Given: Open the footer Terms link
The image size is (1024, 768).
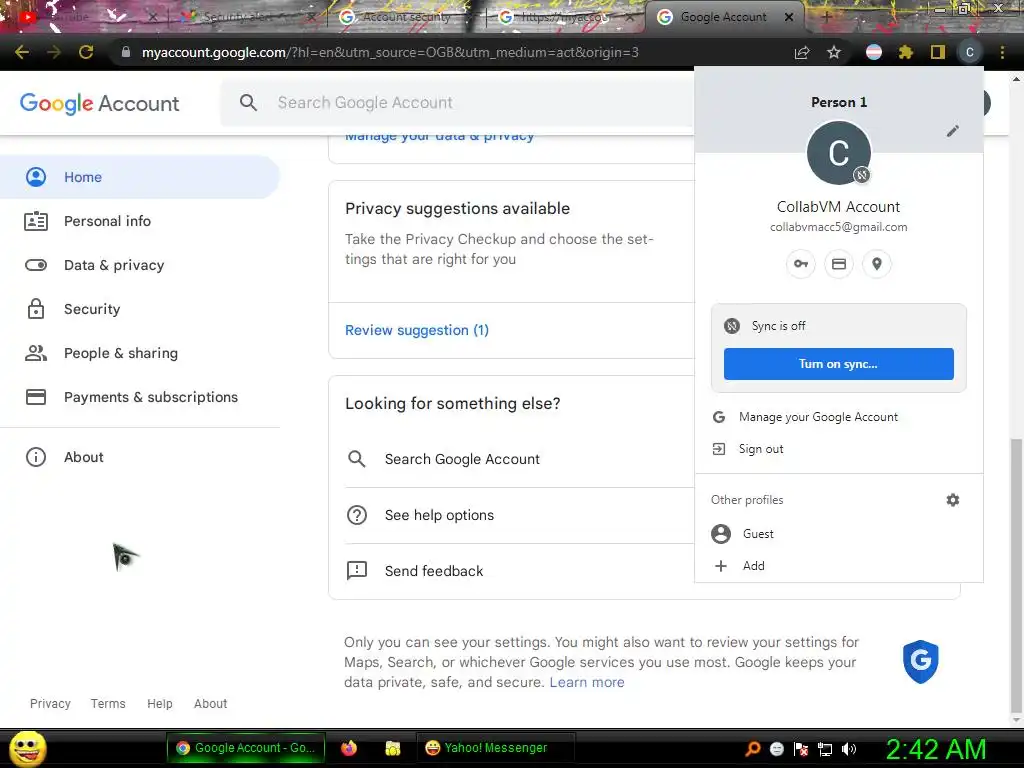Looking at the screenshot, I should [x=108, y=703].
